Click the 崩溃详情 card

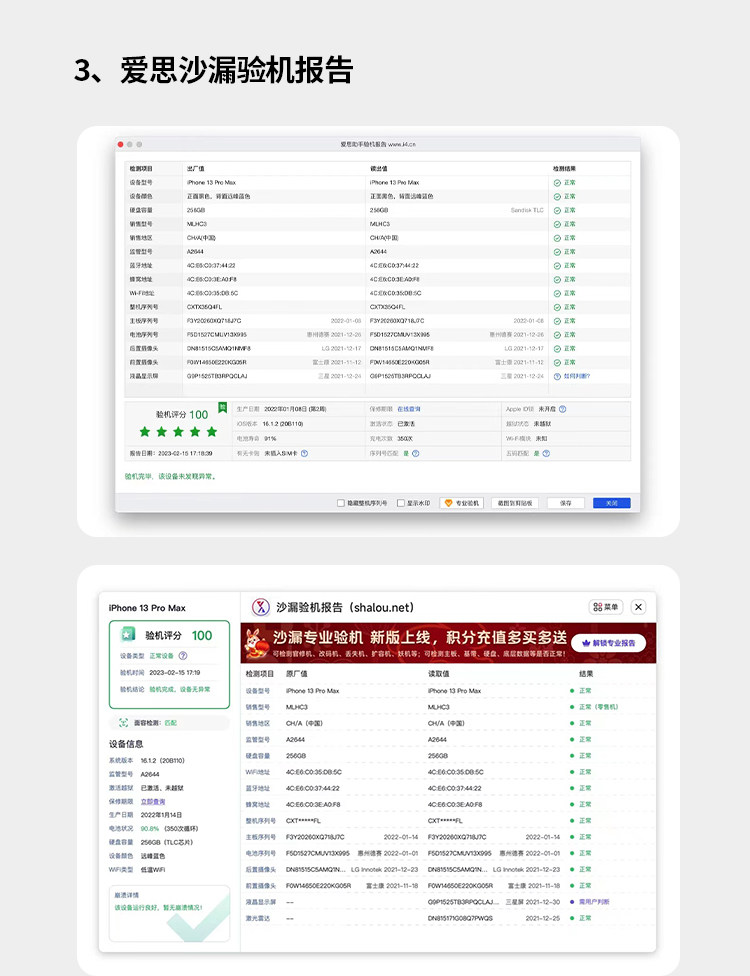[x=169, y=913]
